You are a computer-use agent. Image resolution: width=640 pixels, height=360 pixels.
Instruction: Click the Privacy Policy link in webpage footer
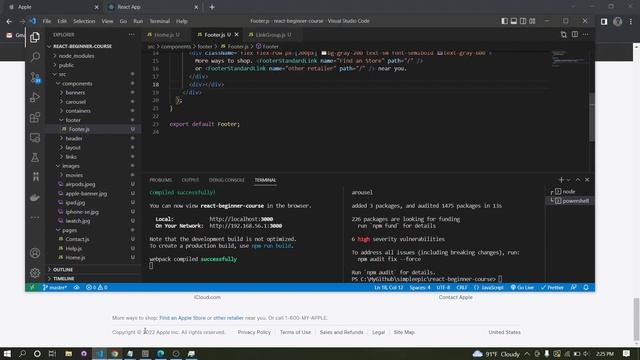tap(254, 332)
